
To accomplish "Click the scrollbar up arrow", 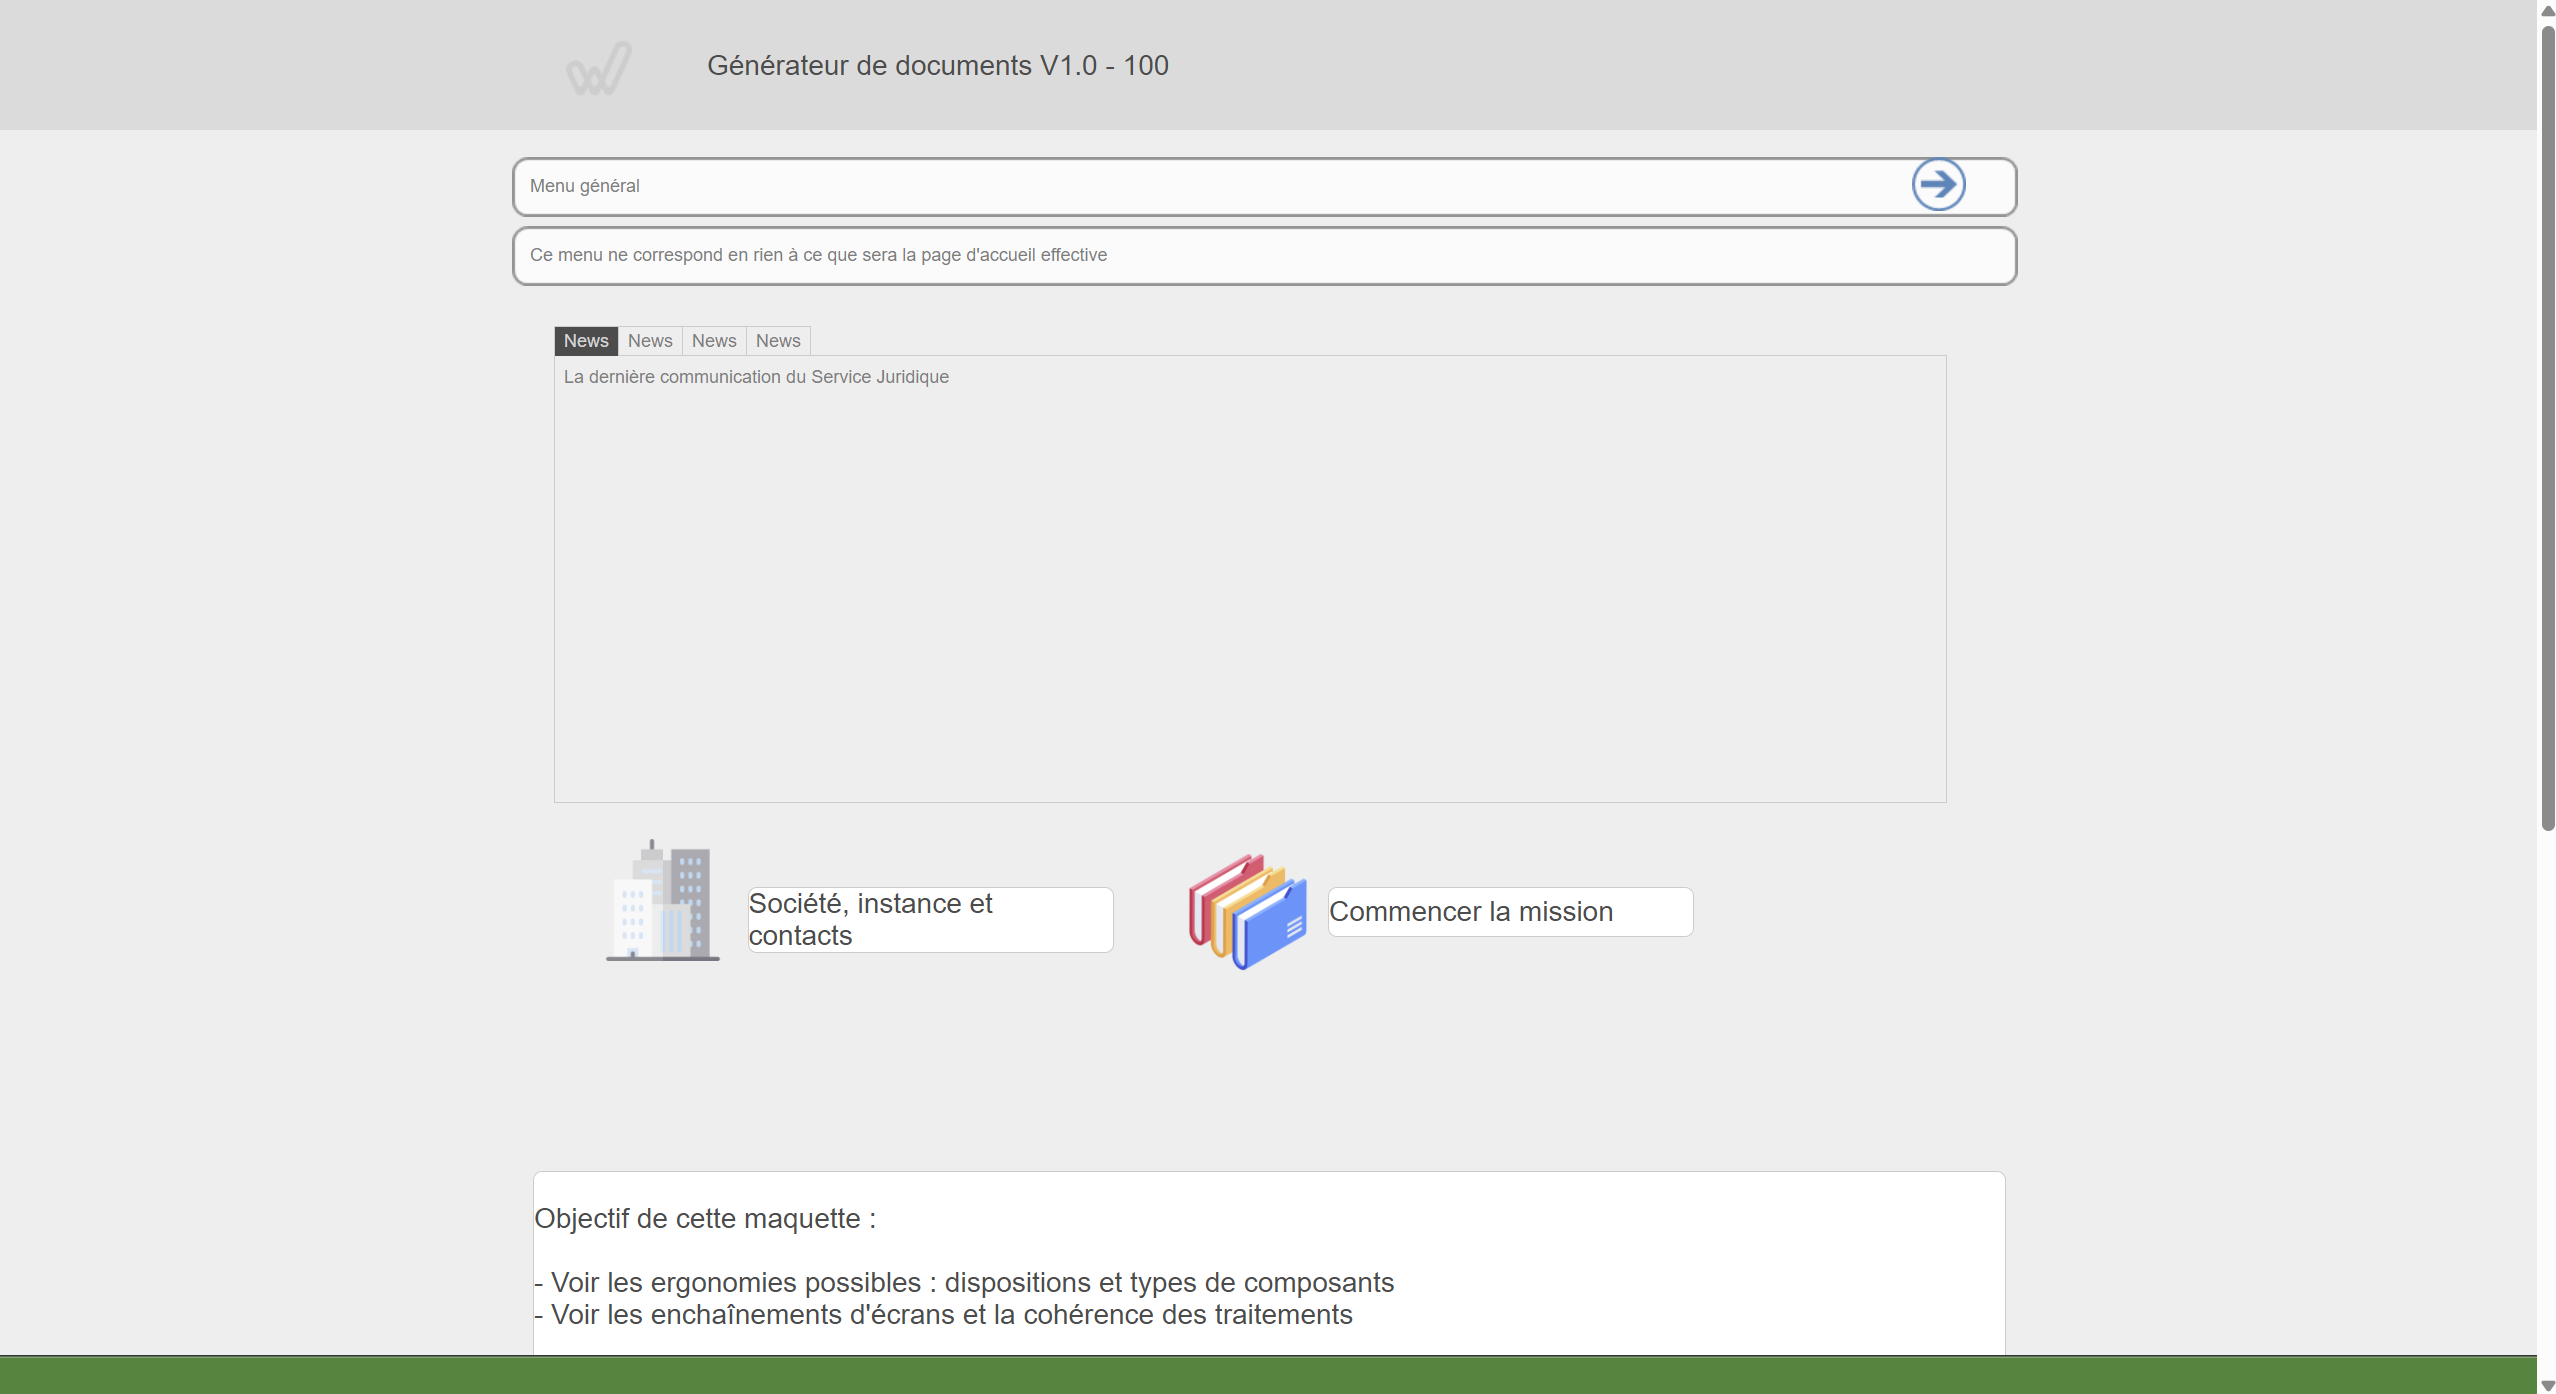I will [x=2547, y=10].
